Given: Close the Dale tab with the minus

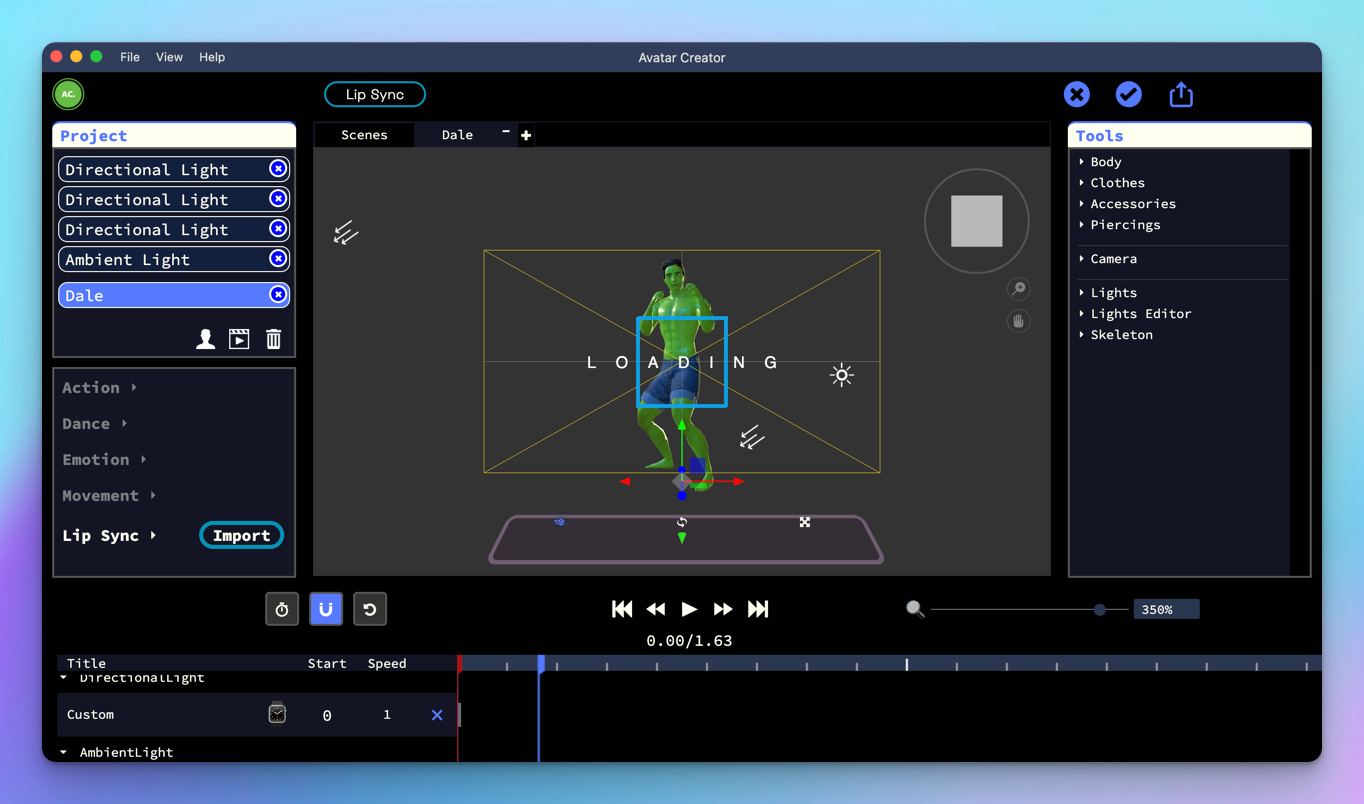Looking at the screenshot, I should 506,132.
